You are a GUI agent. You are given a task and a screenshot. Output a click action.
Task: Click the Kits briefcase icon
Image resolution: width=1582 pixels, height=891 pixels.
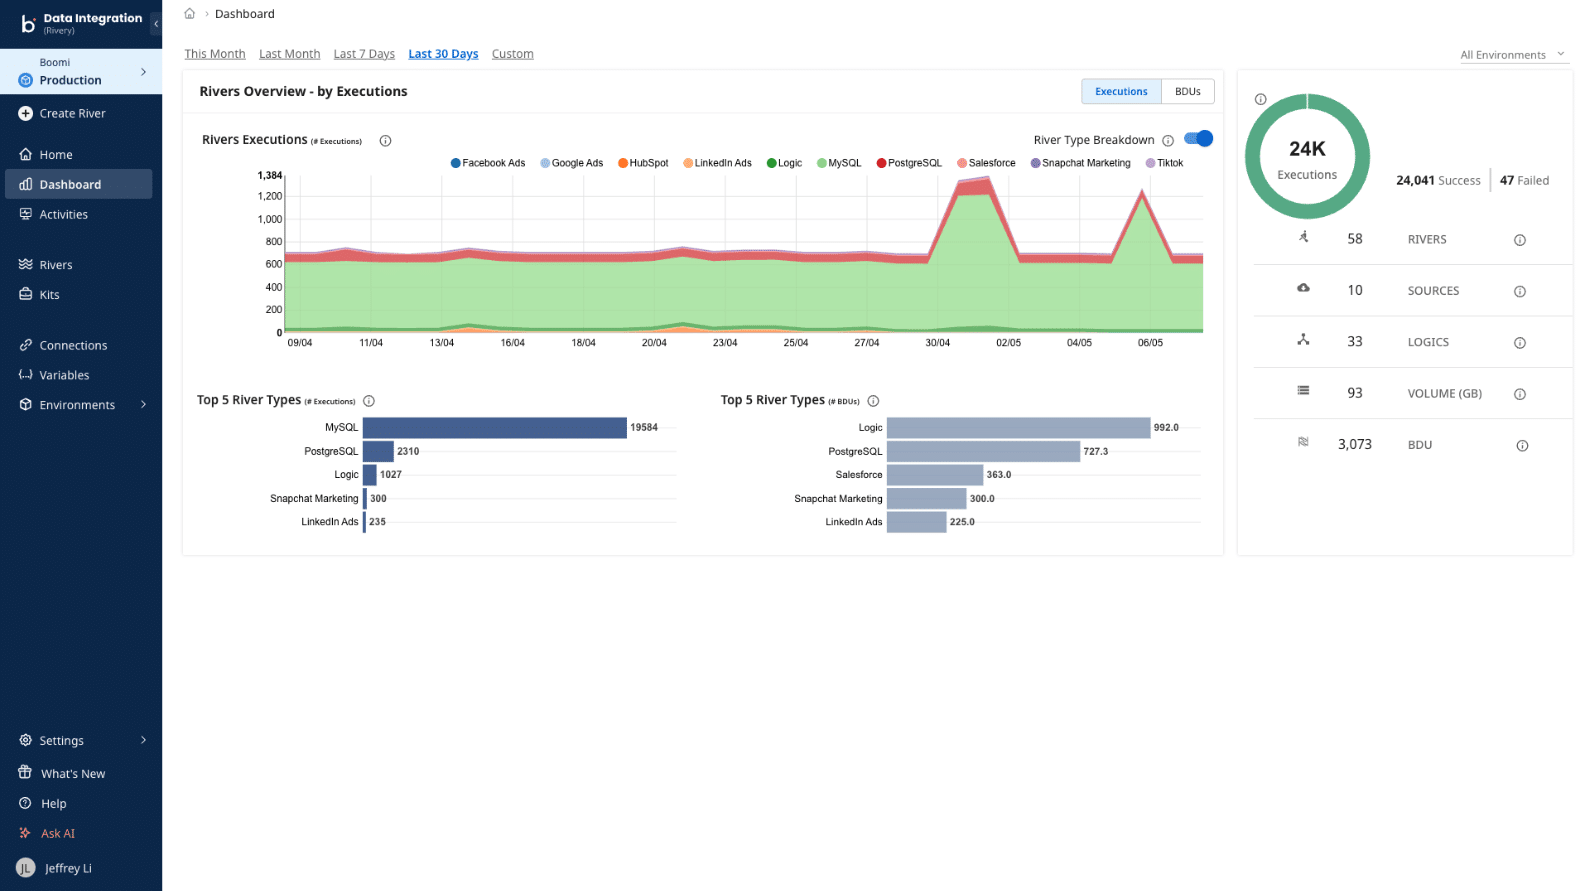coord(26,294)
